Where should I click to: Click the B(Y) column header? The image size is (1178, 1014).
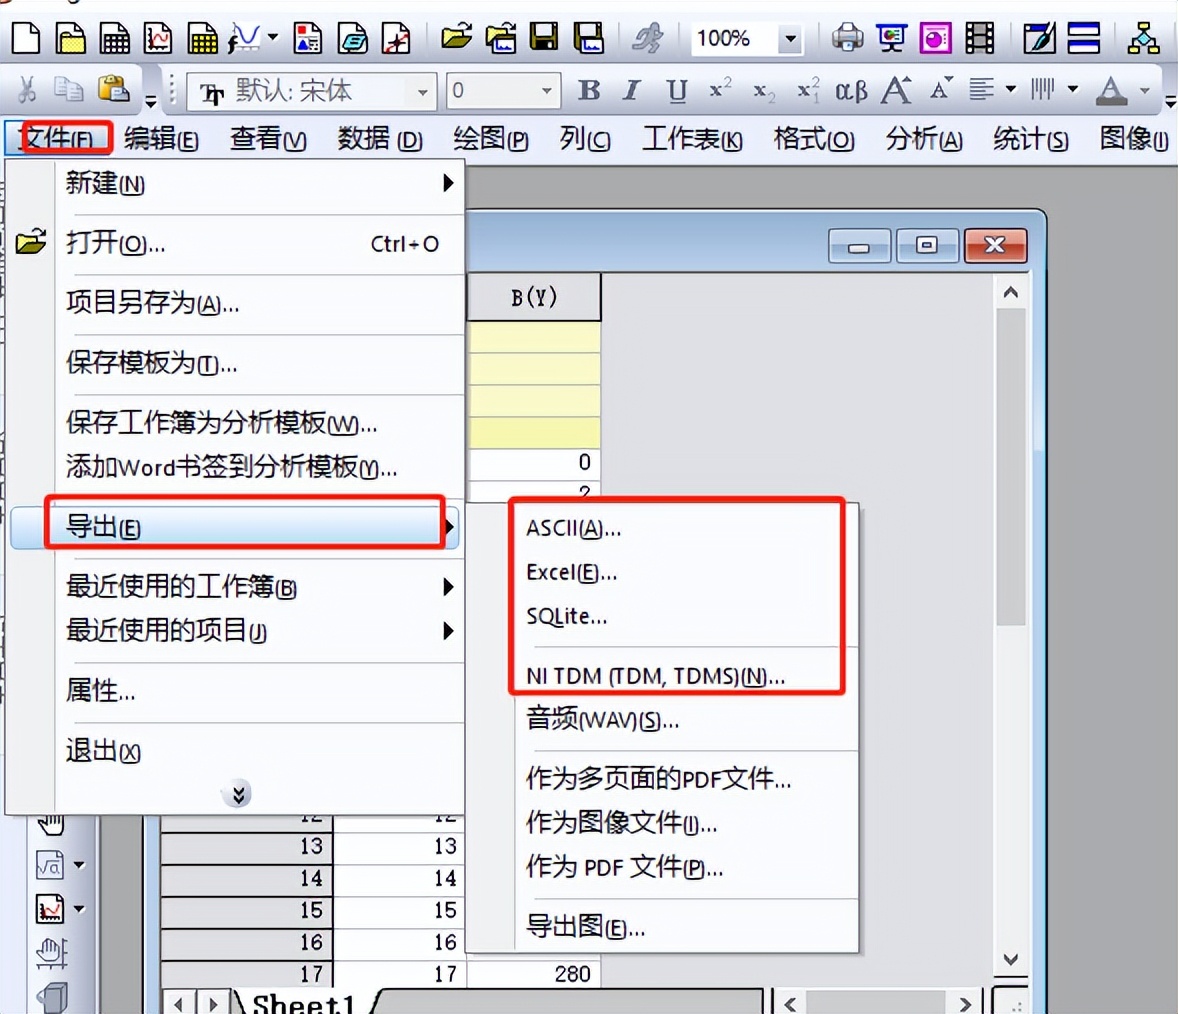(534, 298)
